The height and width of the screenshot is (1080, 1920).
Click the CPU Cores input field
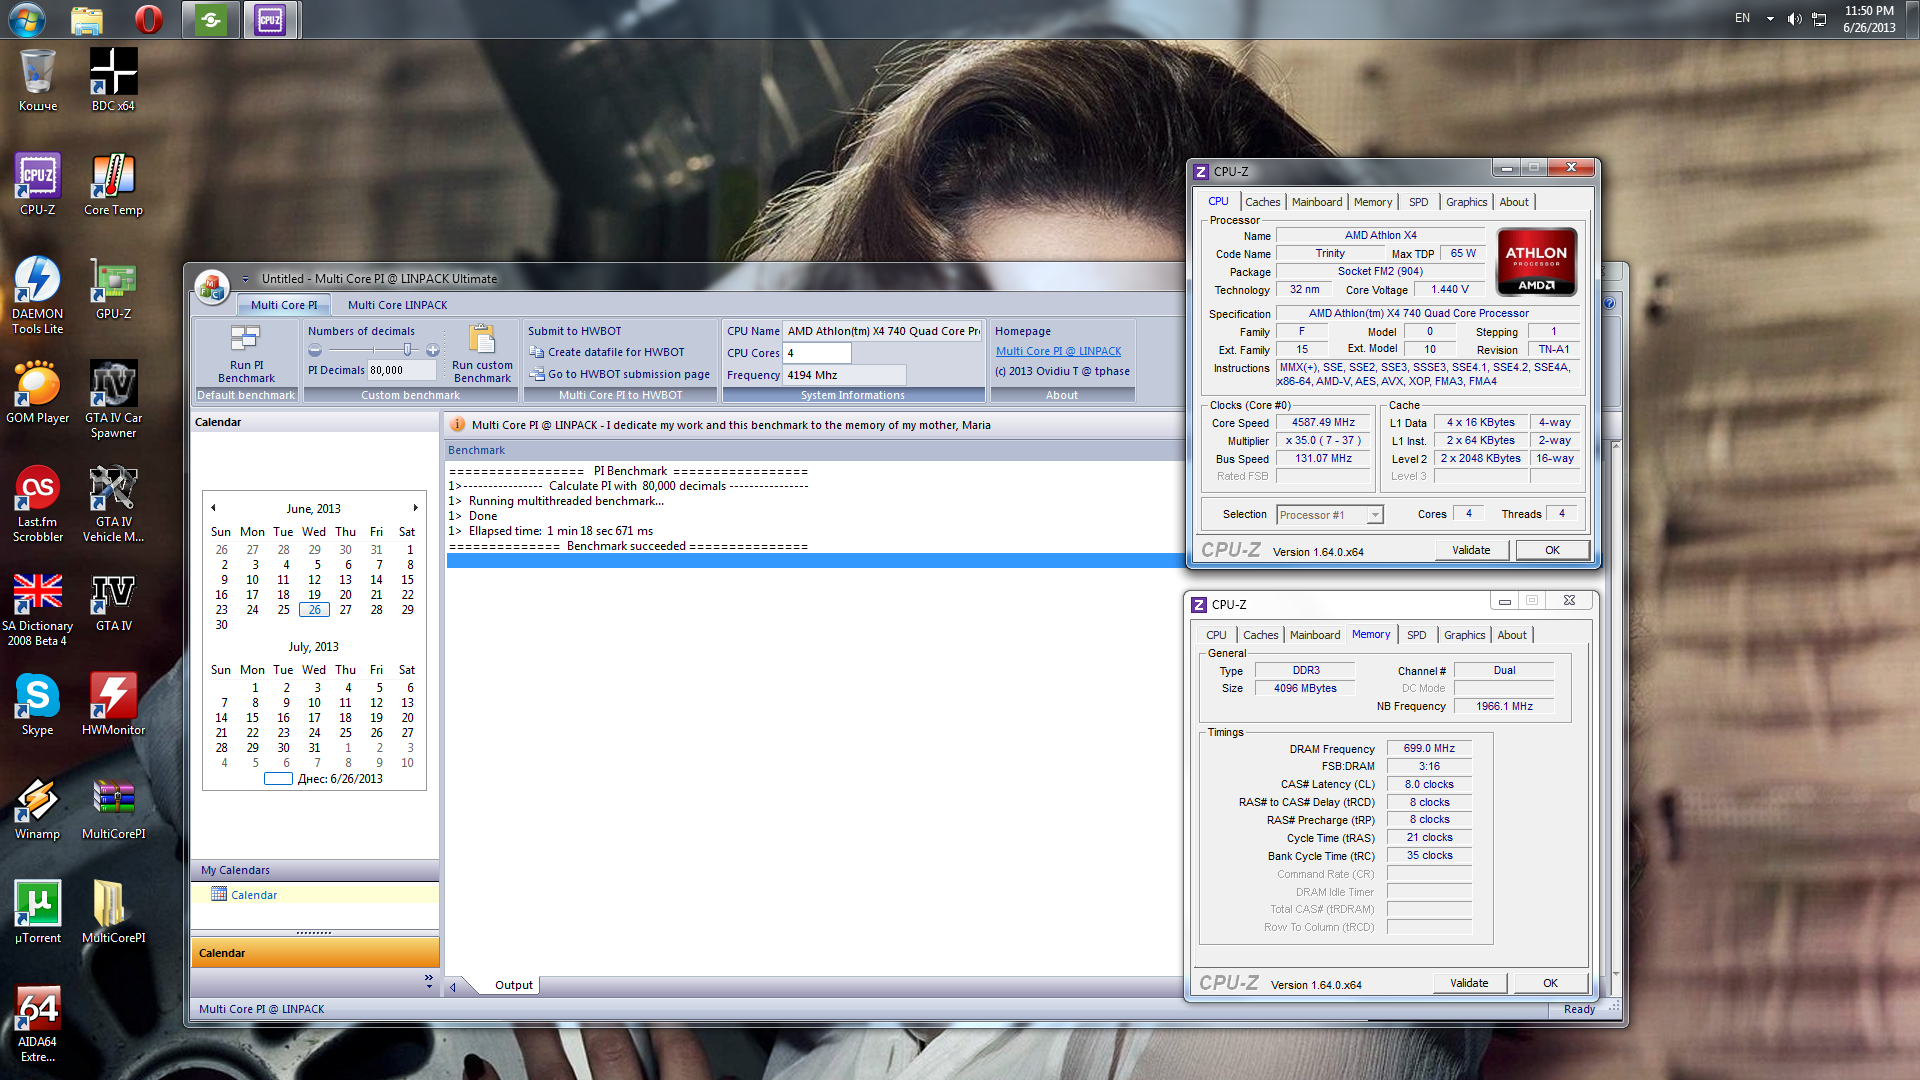pyautogui.click(x=817, y=353)
